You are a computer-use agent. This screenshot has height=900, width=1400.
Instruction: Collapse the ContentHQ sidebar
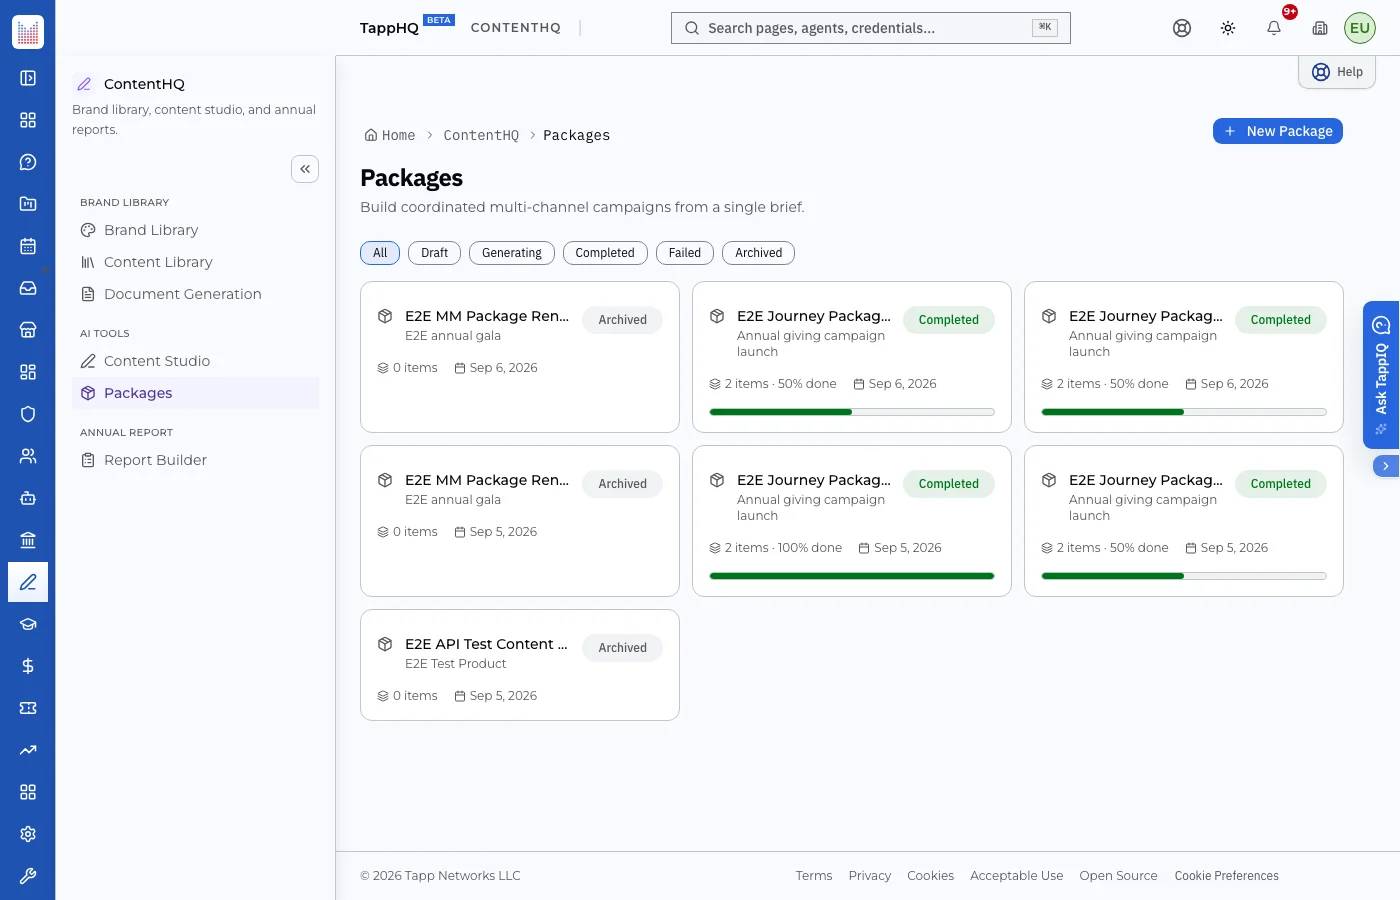pyautogui.click(x=305, y=169)
